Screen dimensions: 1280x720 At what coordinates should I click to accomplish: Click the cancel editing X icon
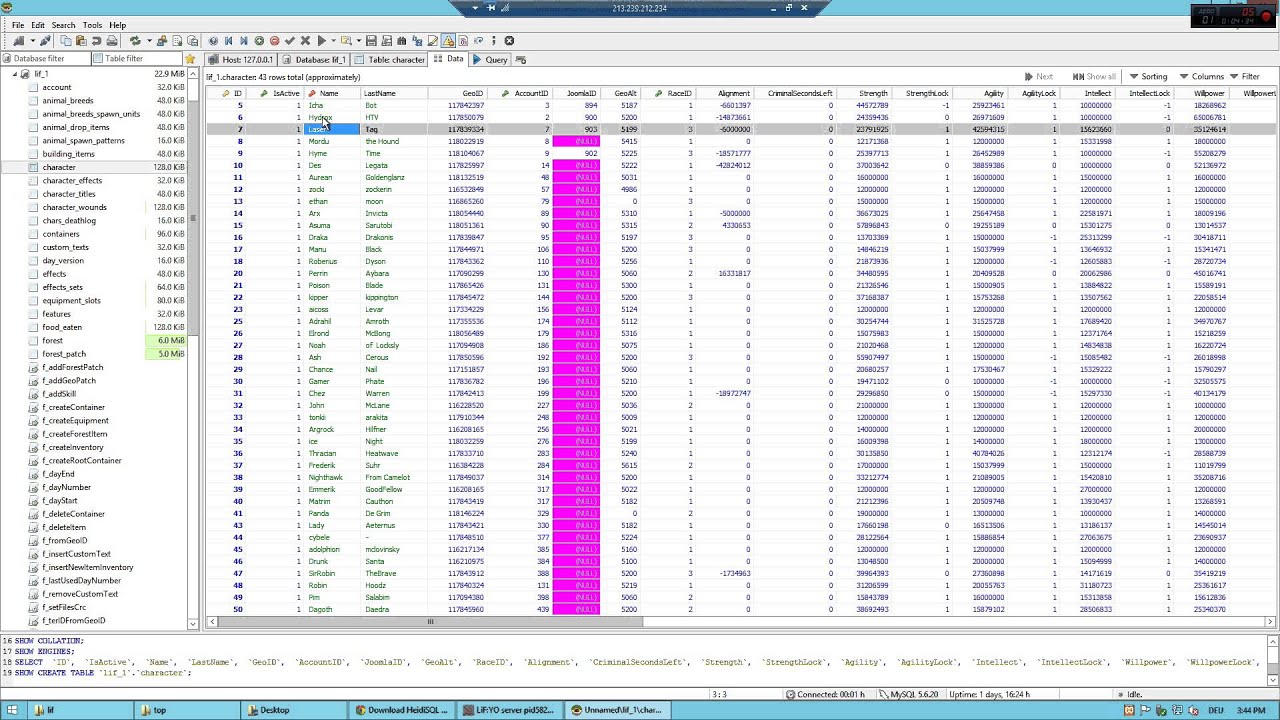pyautogui.click(x=305, y=41)
